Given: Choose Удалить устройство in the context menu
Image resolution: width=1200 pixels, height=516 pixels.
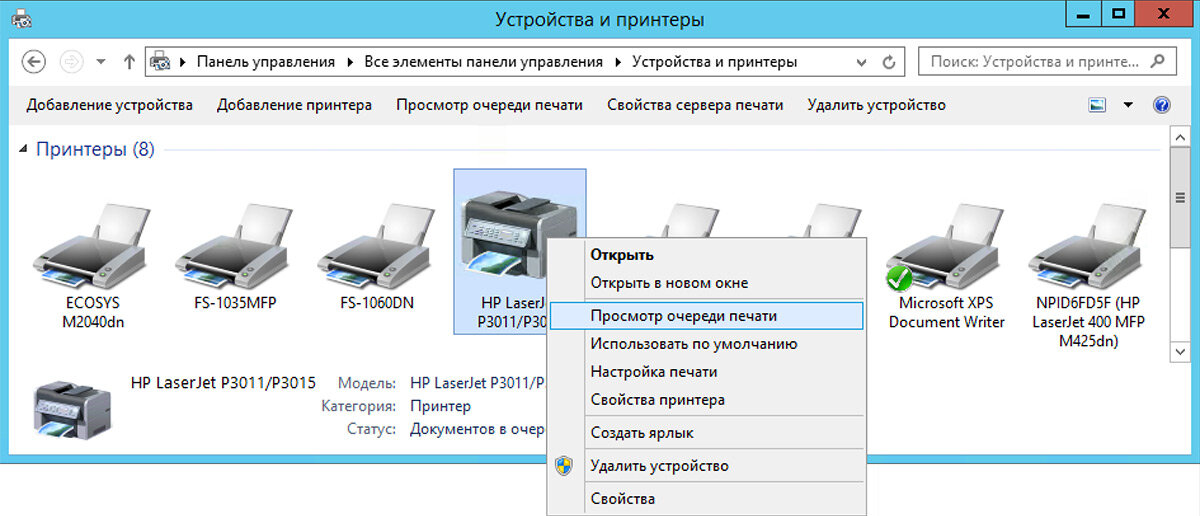Looking at the screenshot, I should coord(706,465).
